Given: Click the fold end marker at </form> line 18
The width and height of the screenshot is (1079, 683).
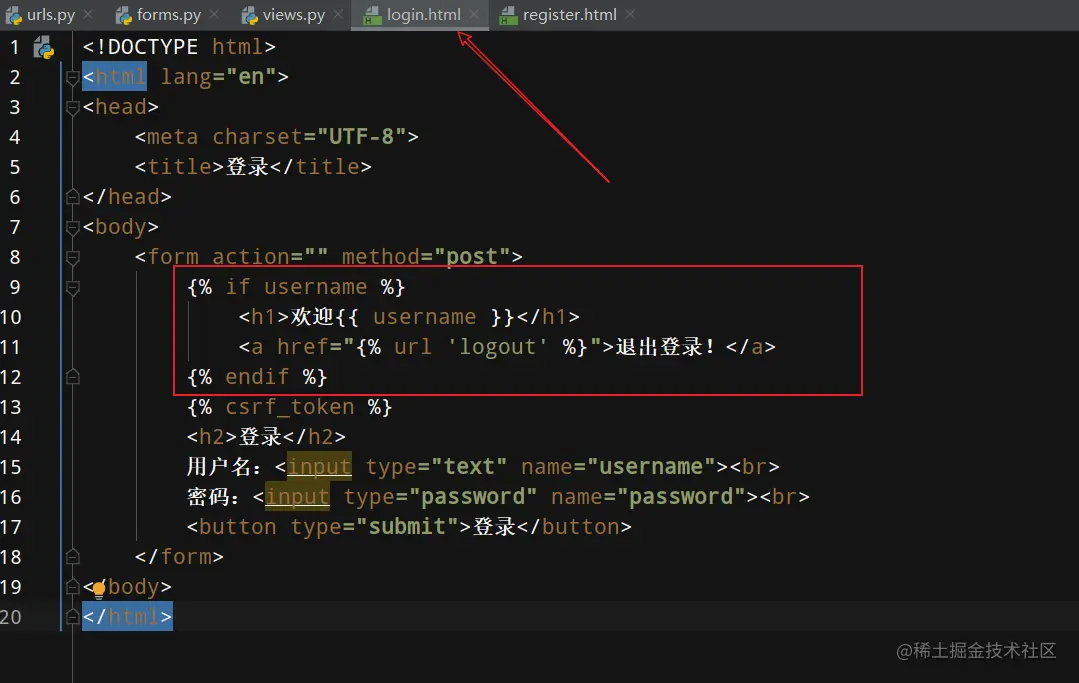Looking at the screenshot, I should (x=72, y=557).
